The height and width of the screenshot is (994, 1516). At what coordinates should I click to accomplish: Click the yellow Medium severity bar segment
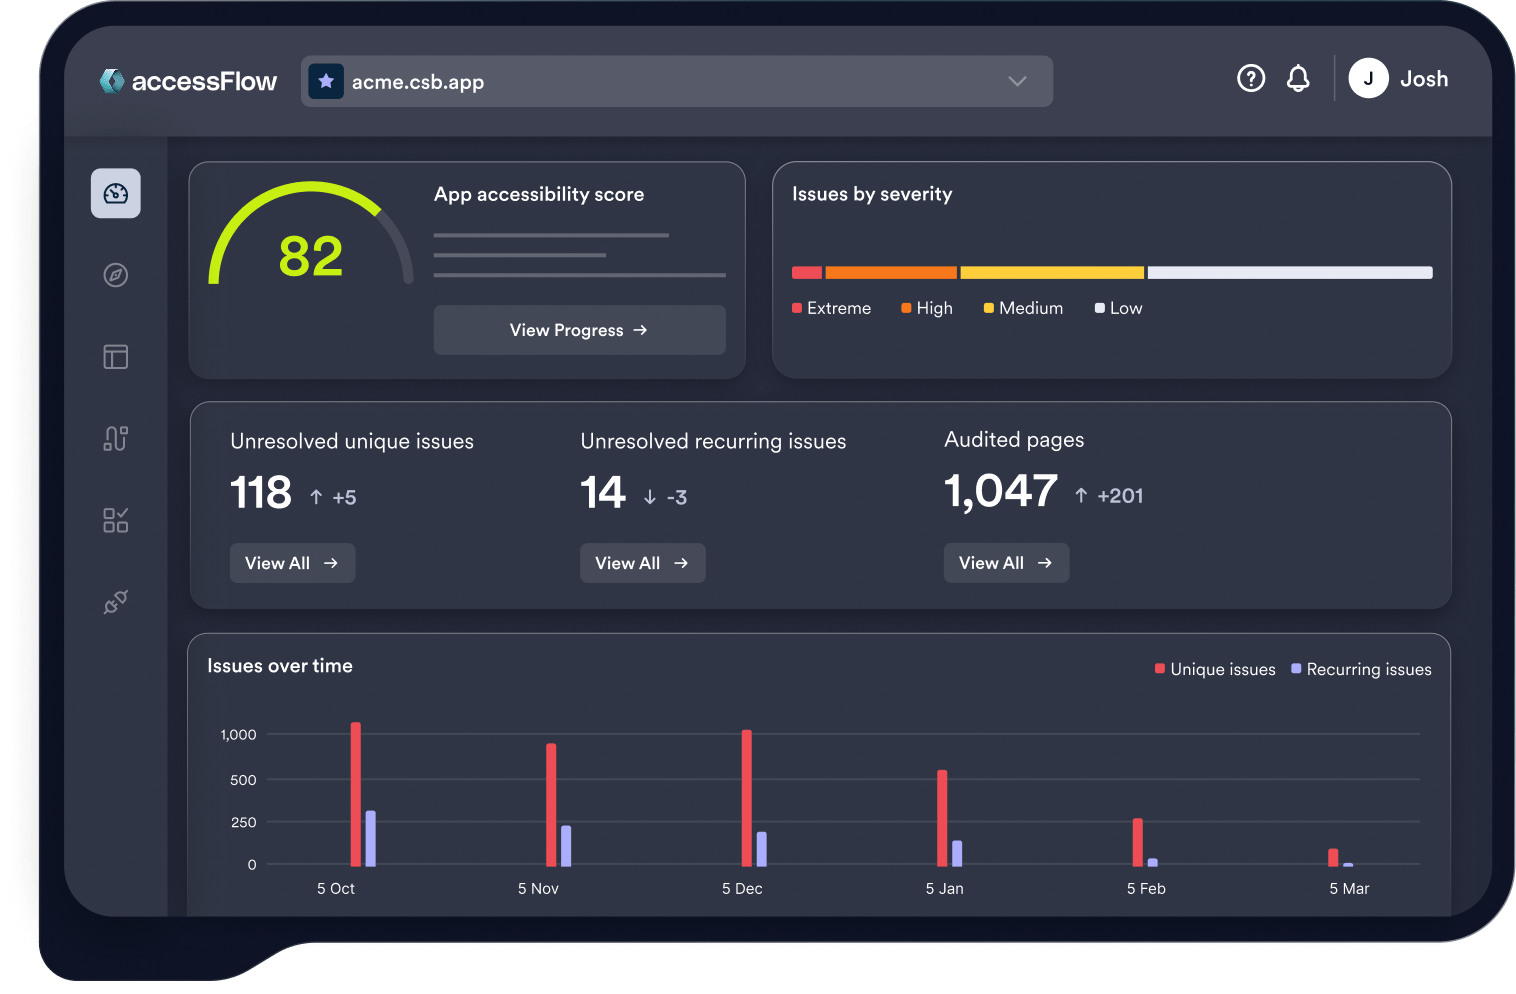(x=1052, y=273)
